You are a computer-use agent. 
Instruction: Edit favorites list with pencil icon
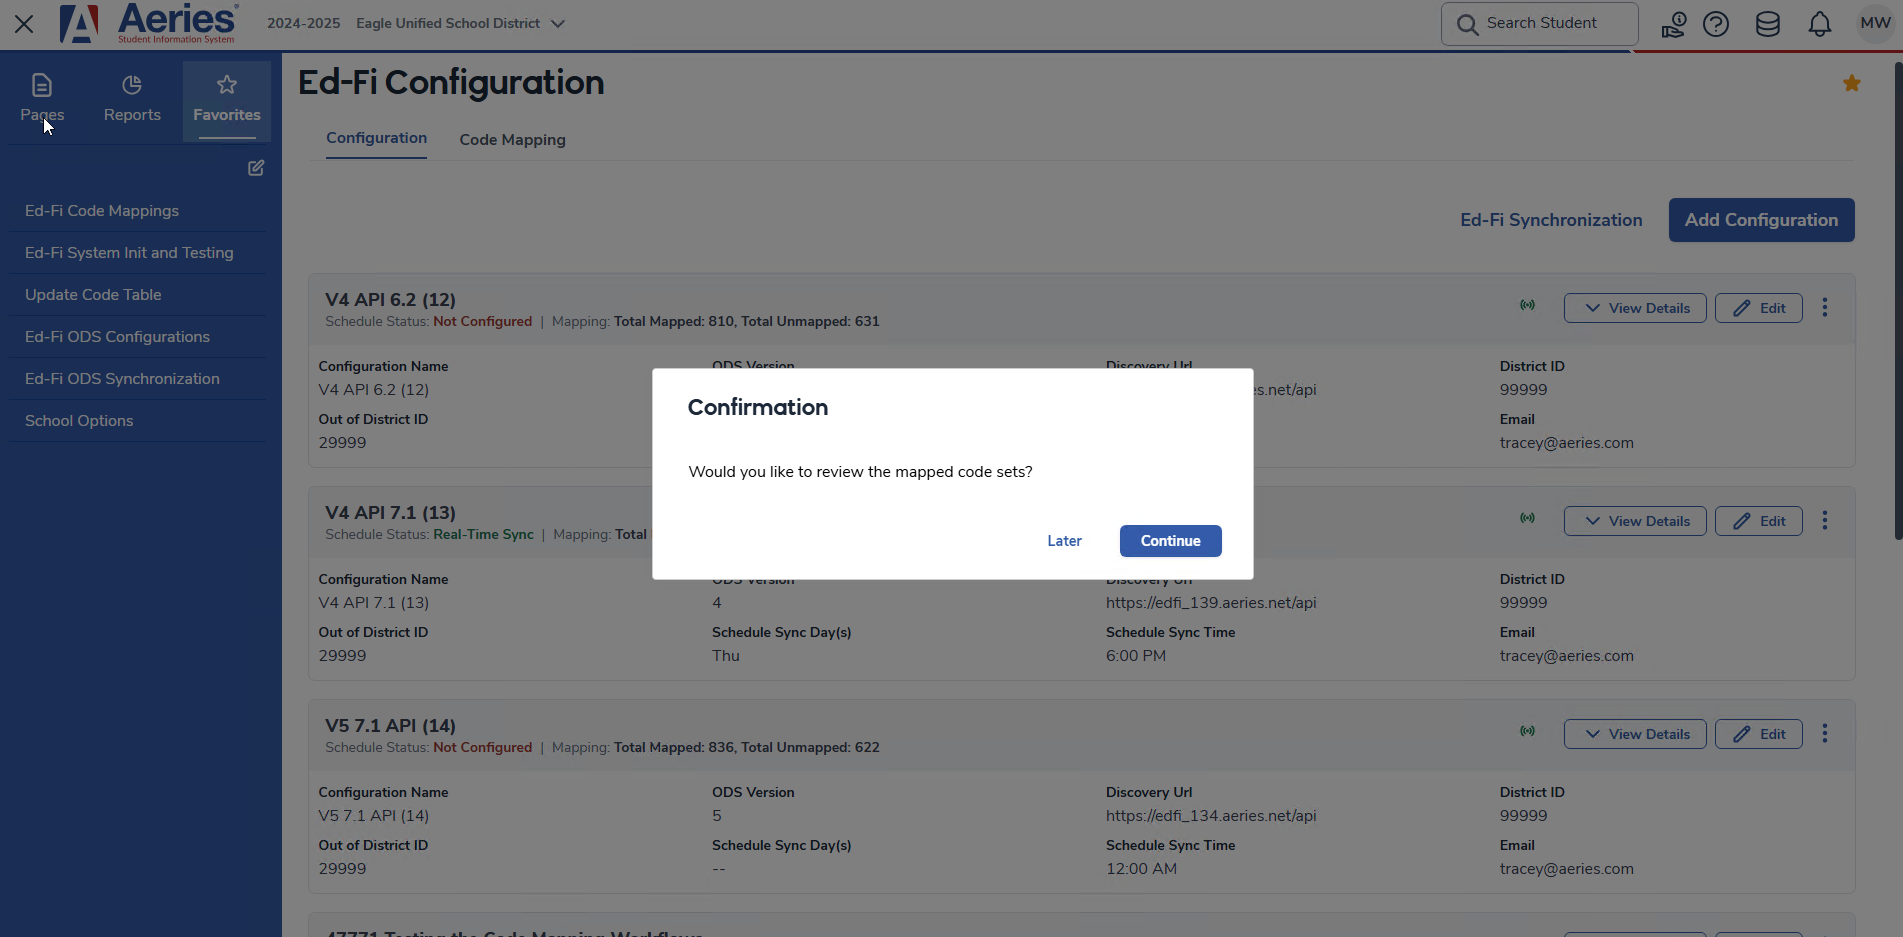click(256, 168)
